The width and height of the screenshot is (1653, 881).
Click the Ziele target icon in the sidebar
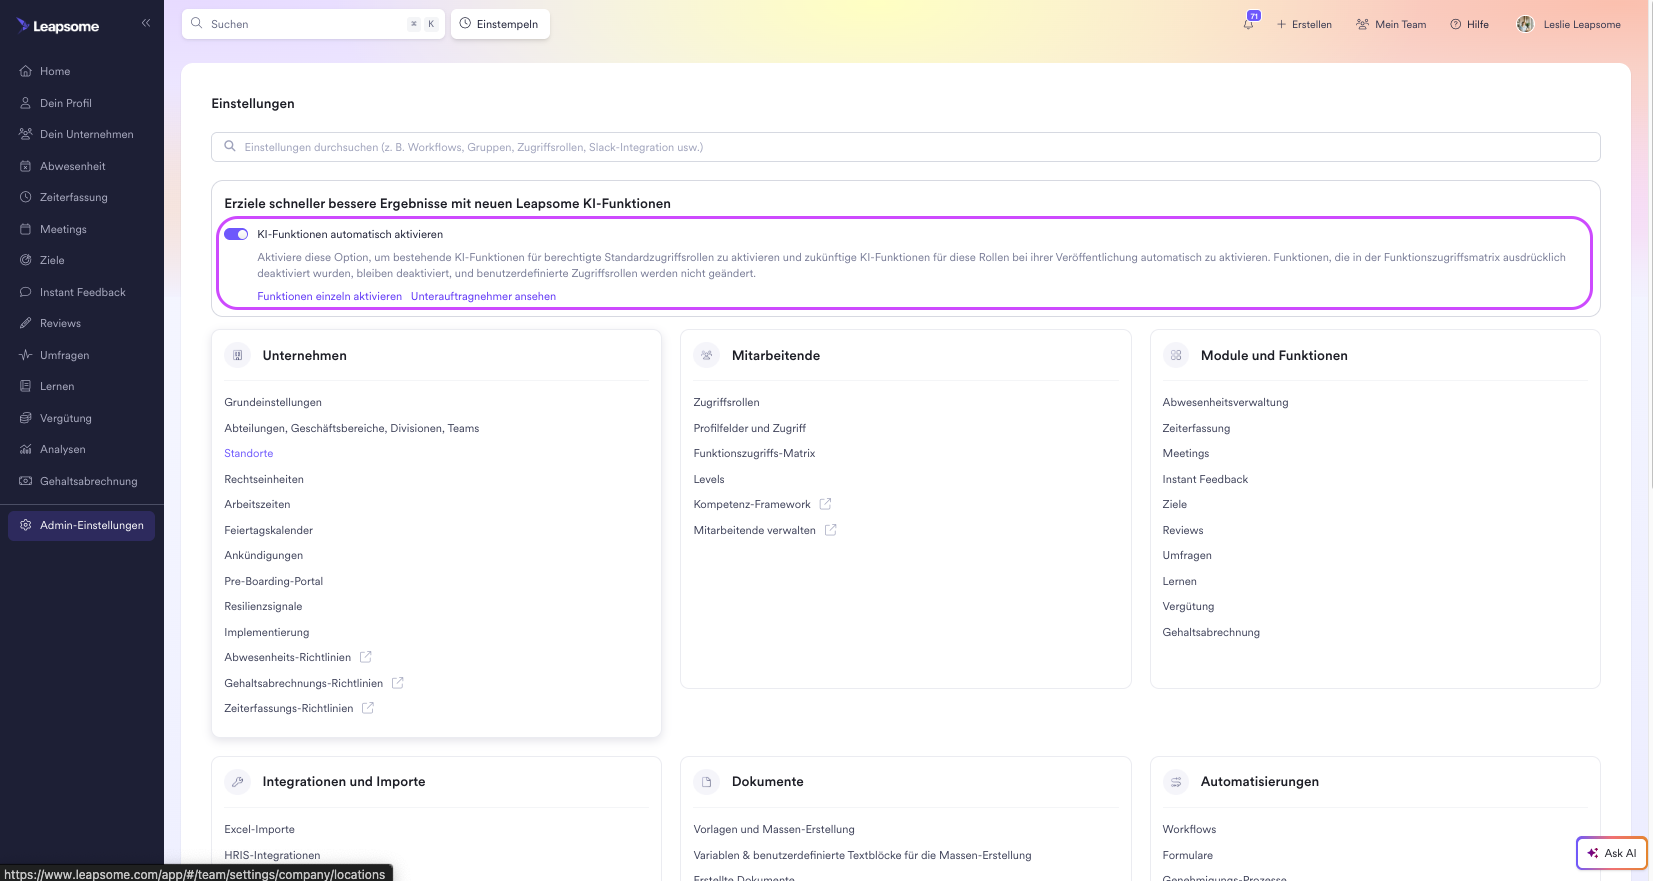(26, 260)
